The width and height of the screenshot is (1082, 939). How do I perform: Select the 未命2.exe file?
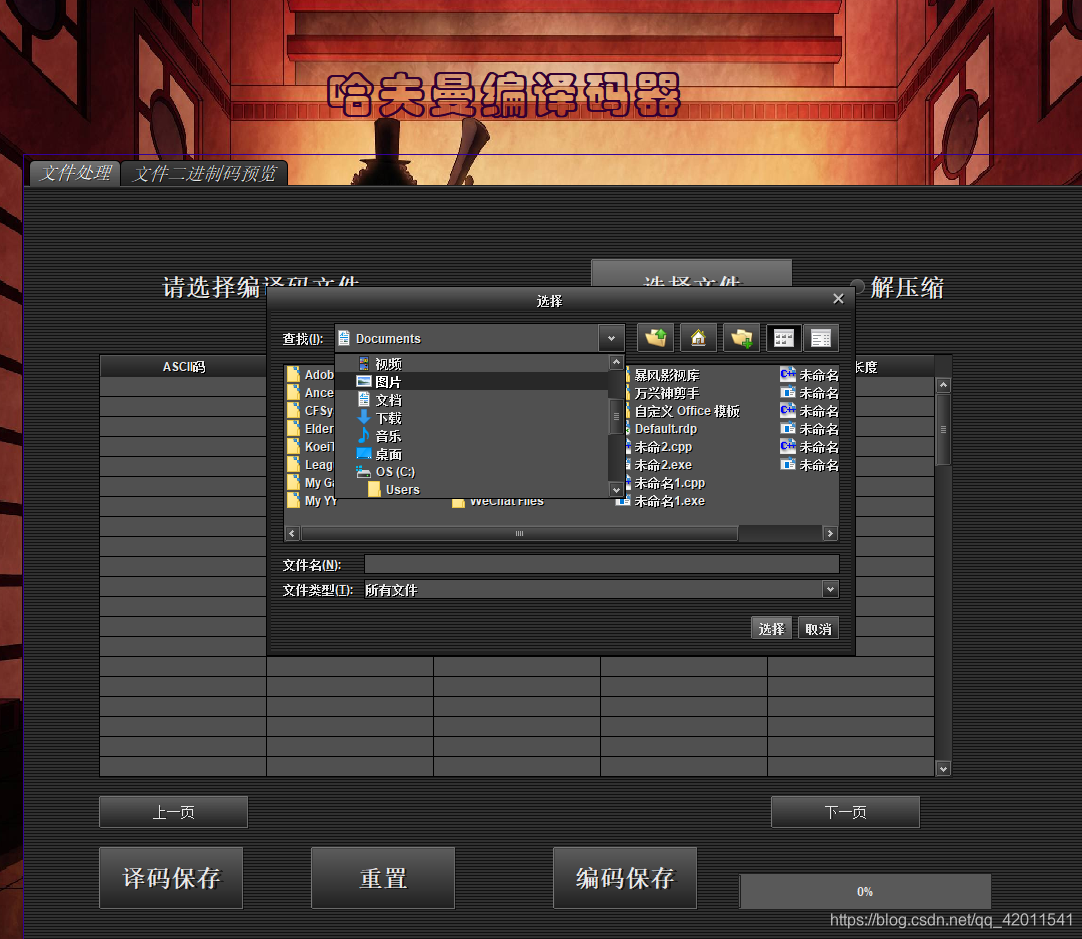click(x=662, y=464)
